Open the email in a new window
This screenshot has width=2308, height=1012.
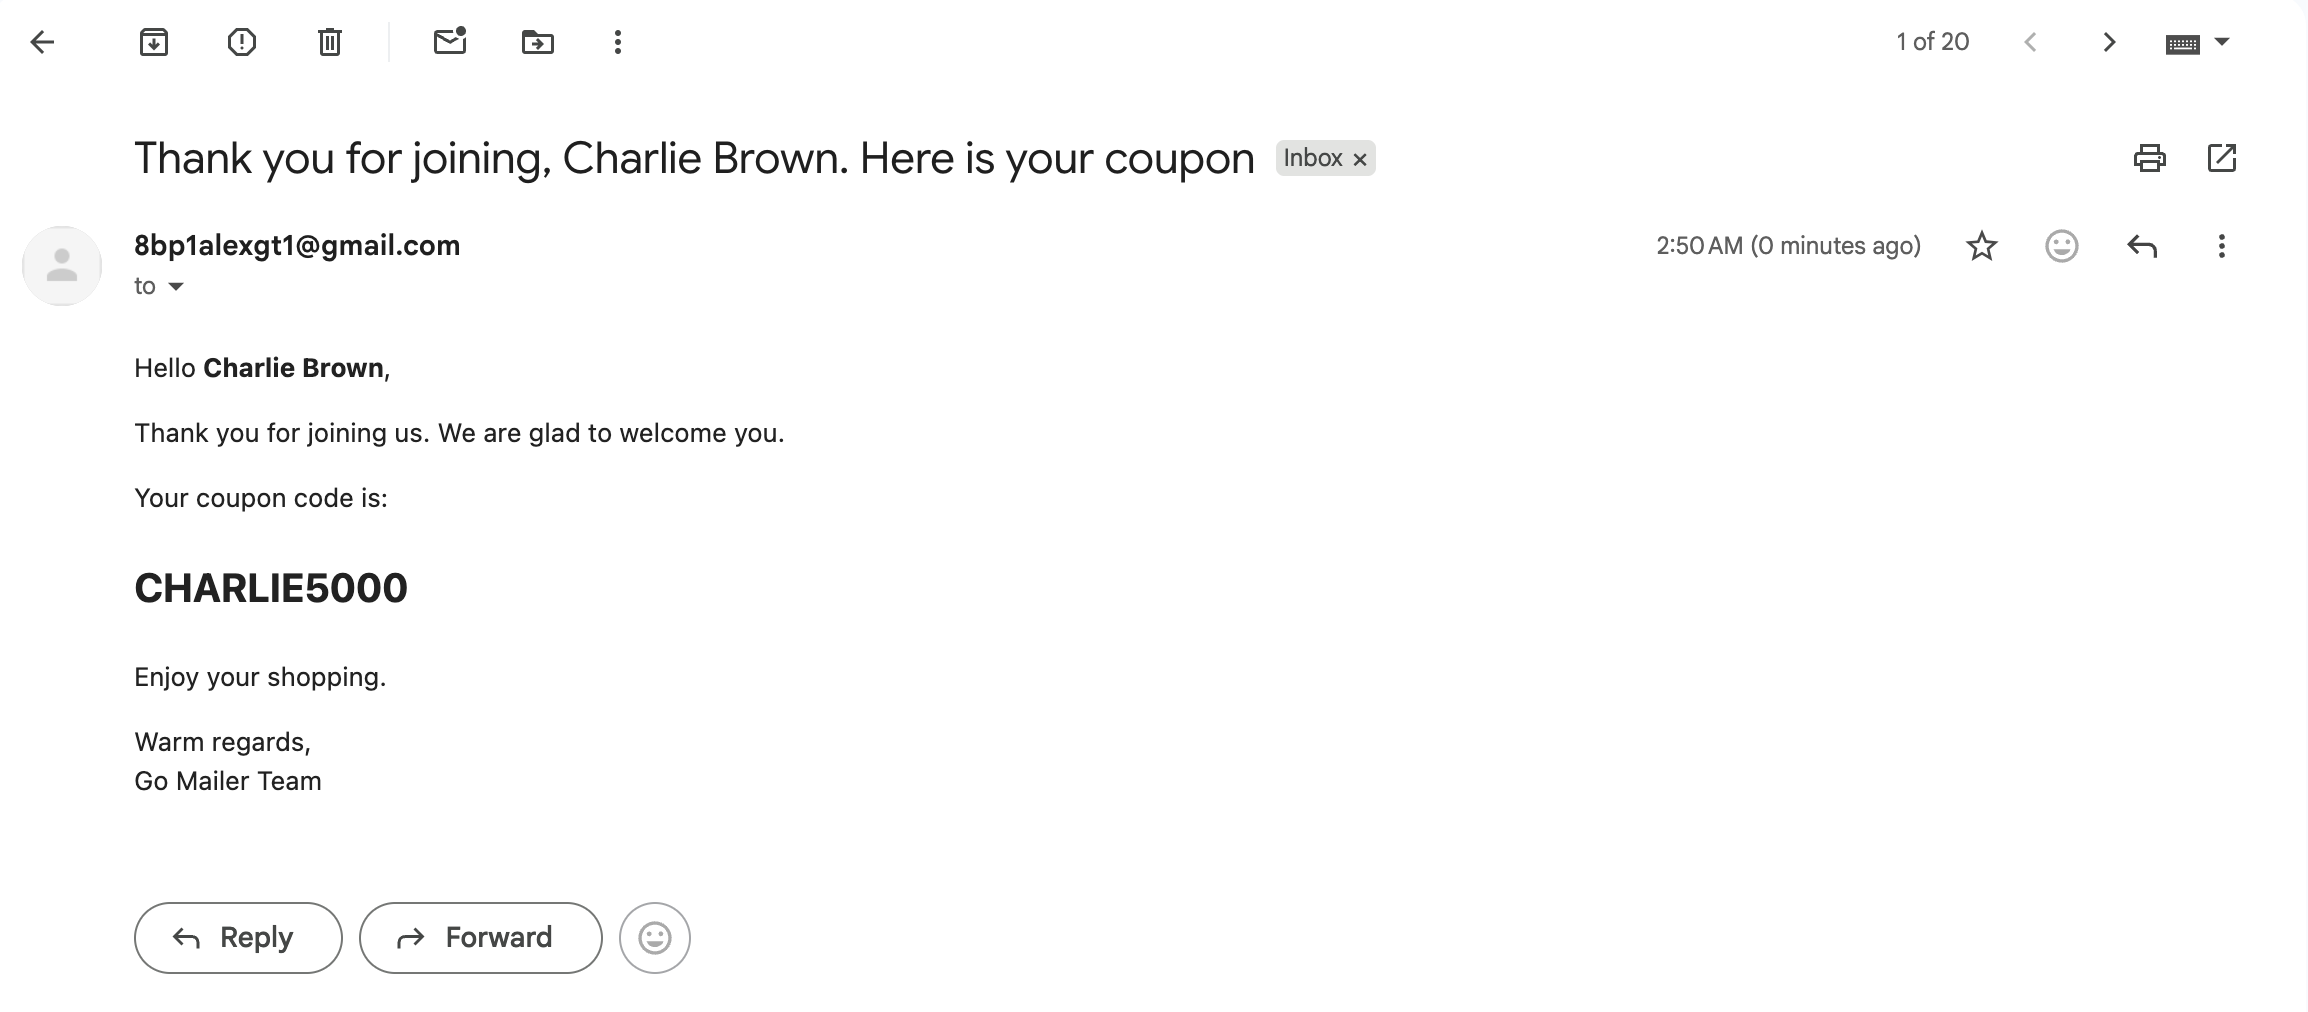(2221, 158)
